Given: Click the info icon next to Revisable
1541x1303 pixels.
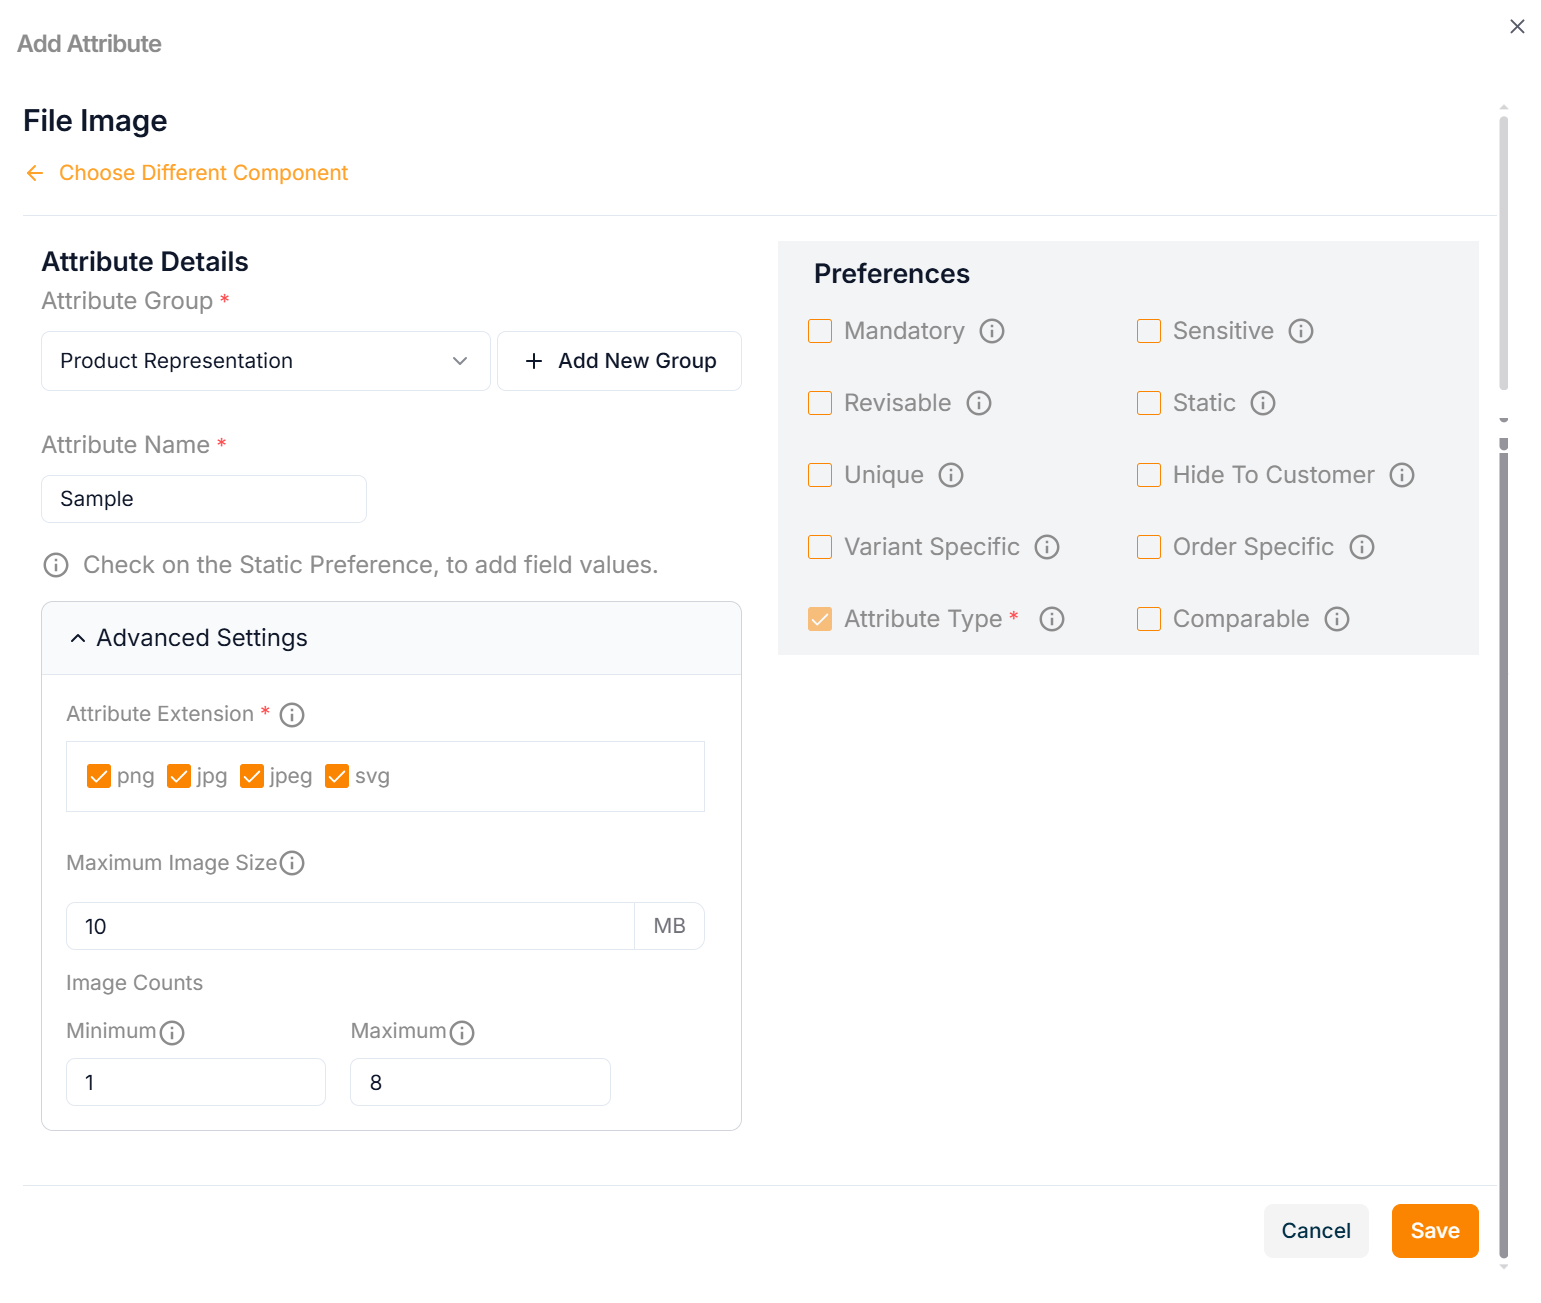Looking at the screenshot, I should (978, 403).
